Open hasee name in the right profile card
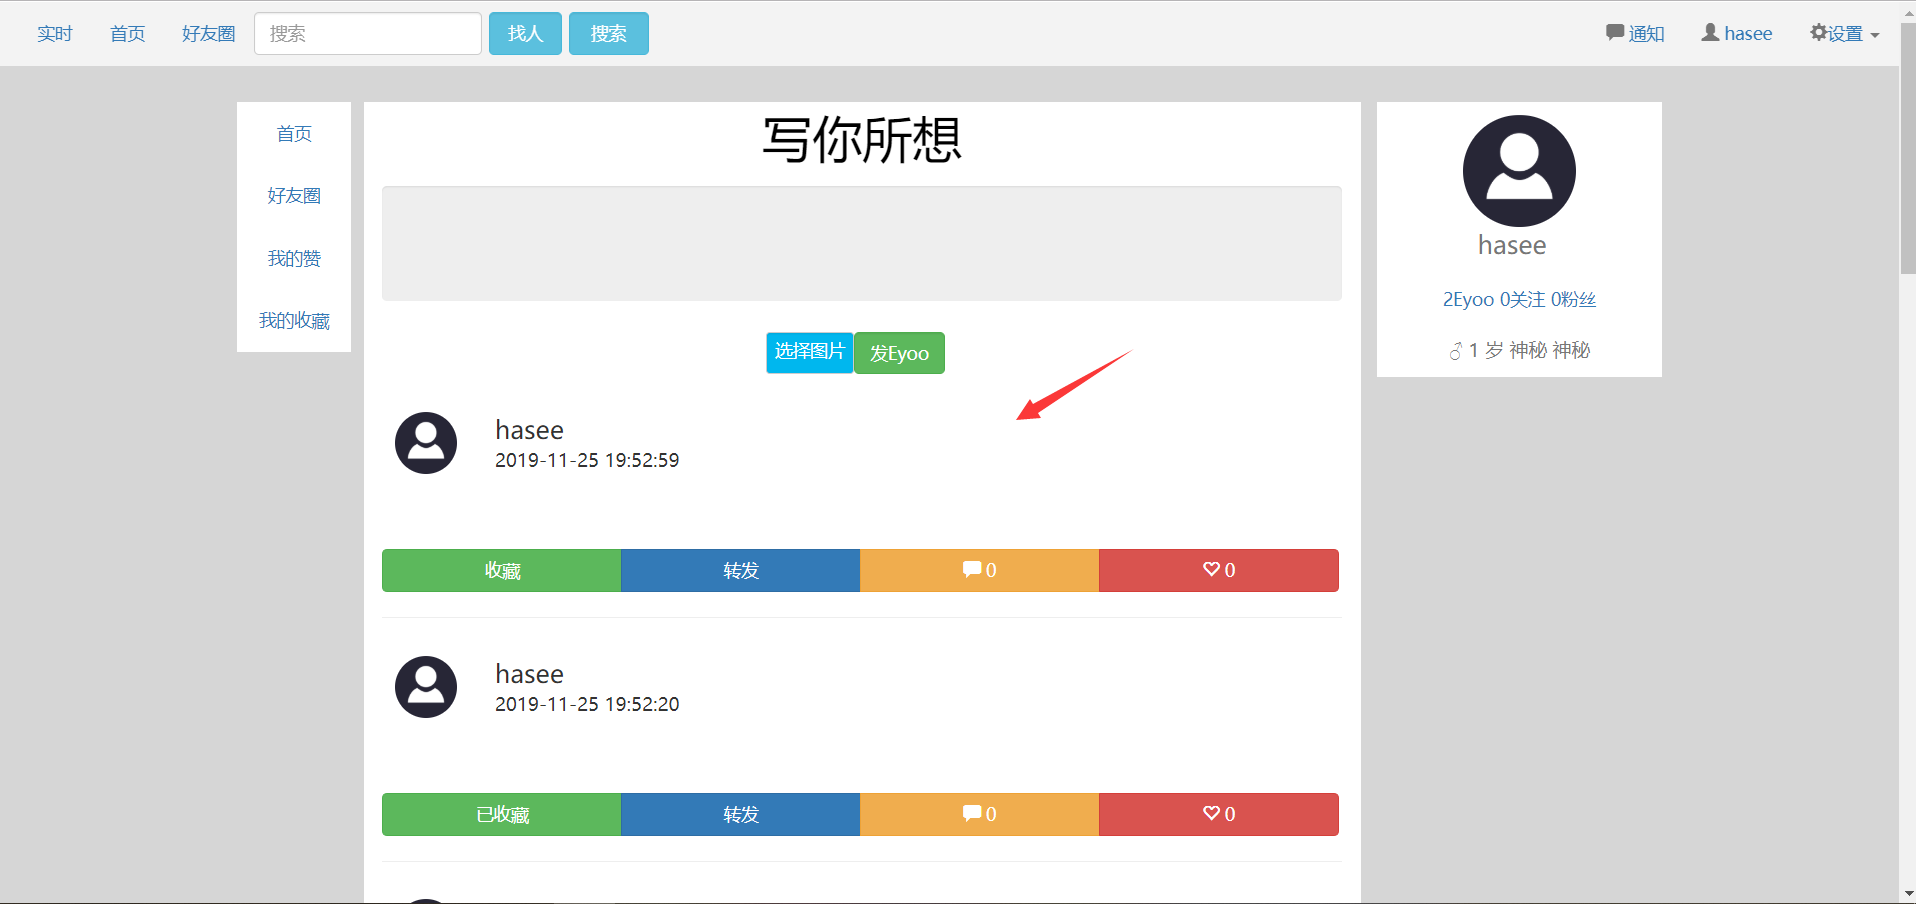 [x=1512, y=246]
